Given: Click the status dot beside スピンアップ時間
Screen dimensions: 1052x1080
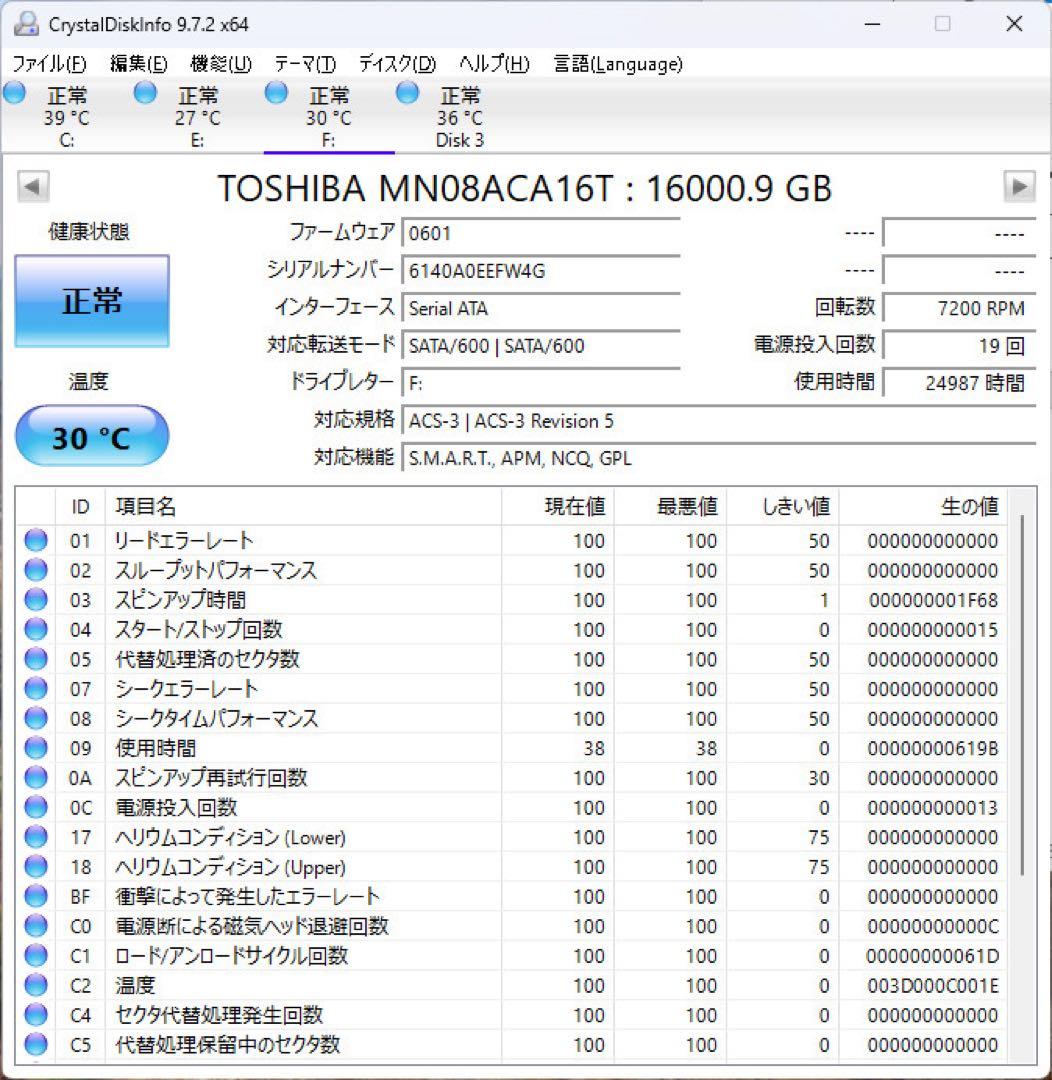Looking at the screenshot, I should pos(35,600).
